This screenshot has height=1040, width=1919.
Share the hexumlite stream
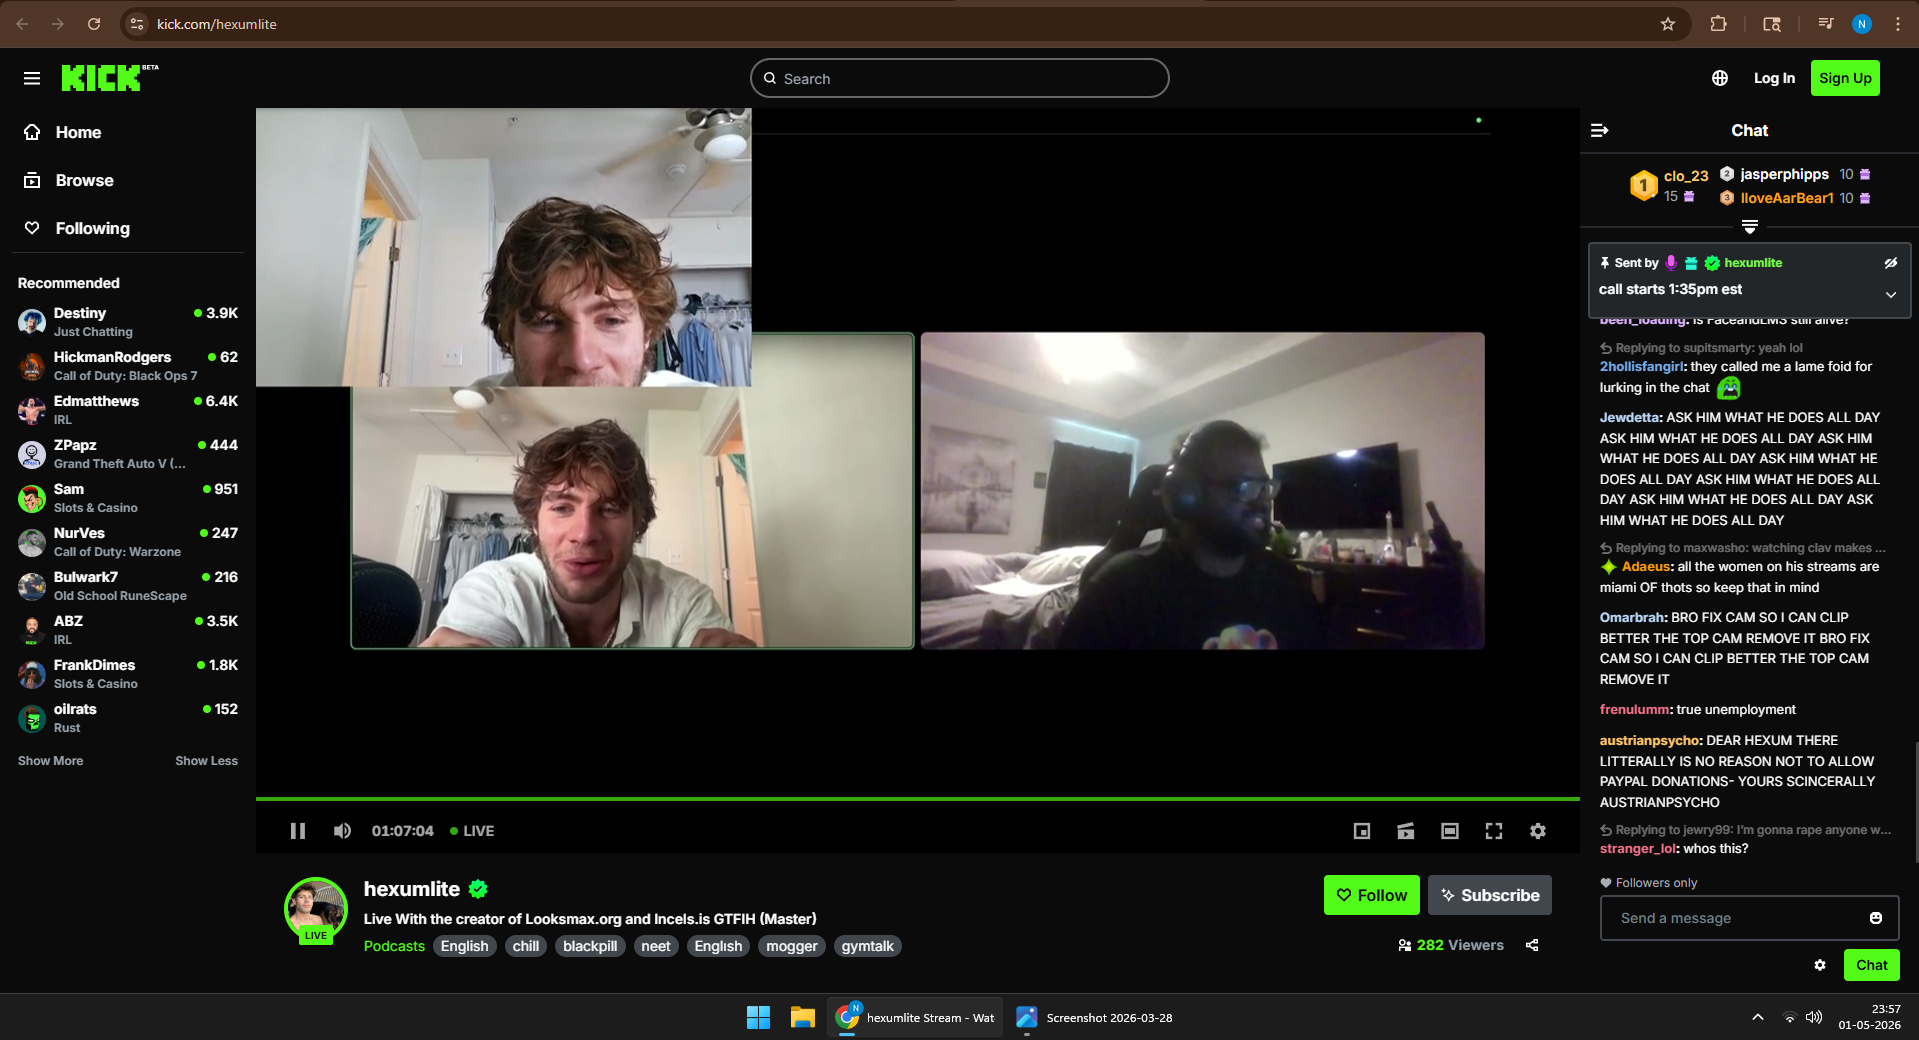[1532, 945]
